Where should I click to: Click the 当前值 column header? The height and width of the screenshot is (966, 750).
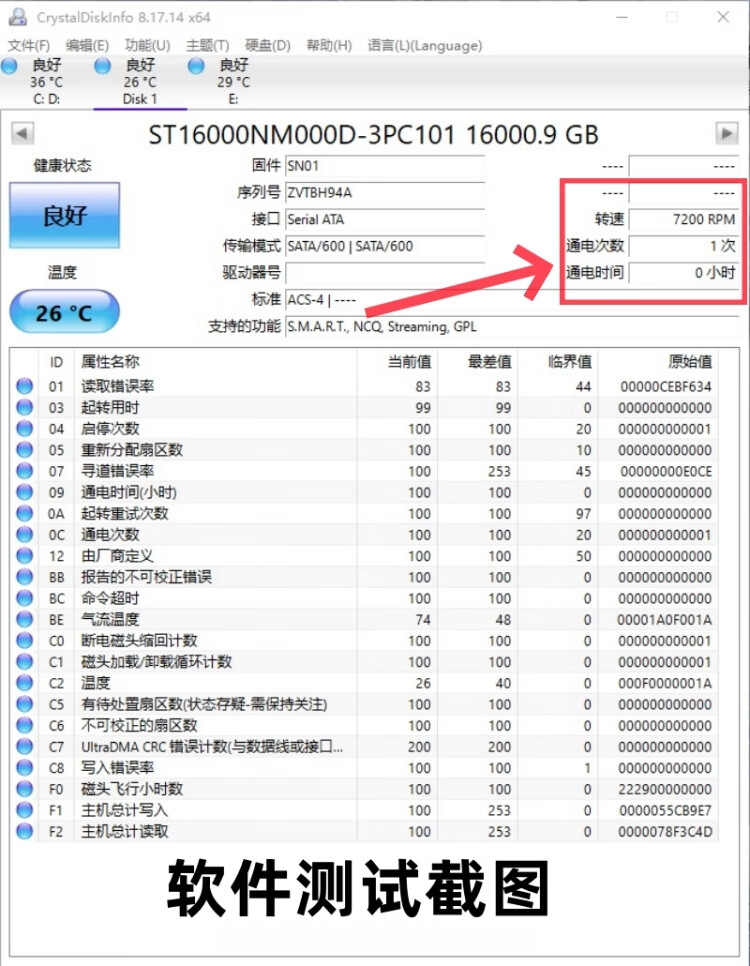(397, 362)
